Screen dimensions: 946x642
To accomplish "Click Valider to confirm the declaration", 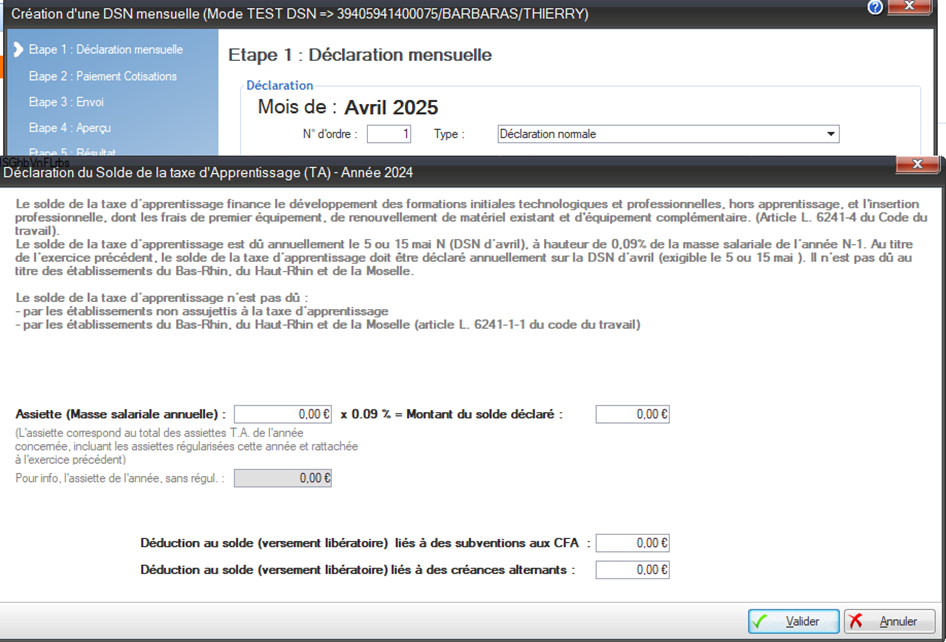I will tap(793, 621).
